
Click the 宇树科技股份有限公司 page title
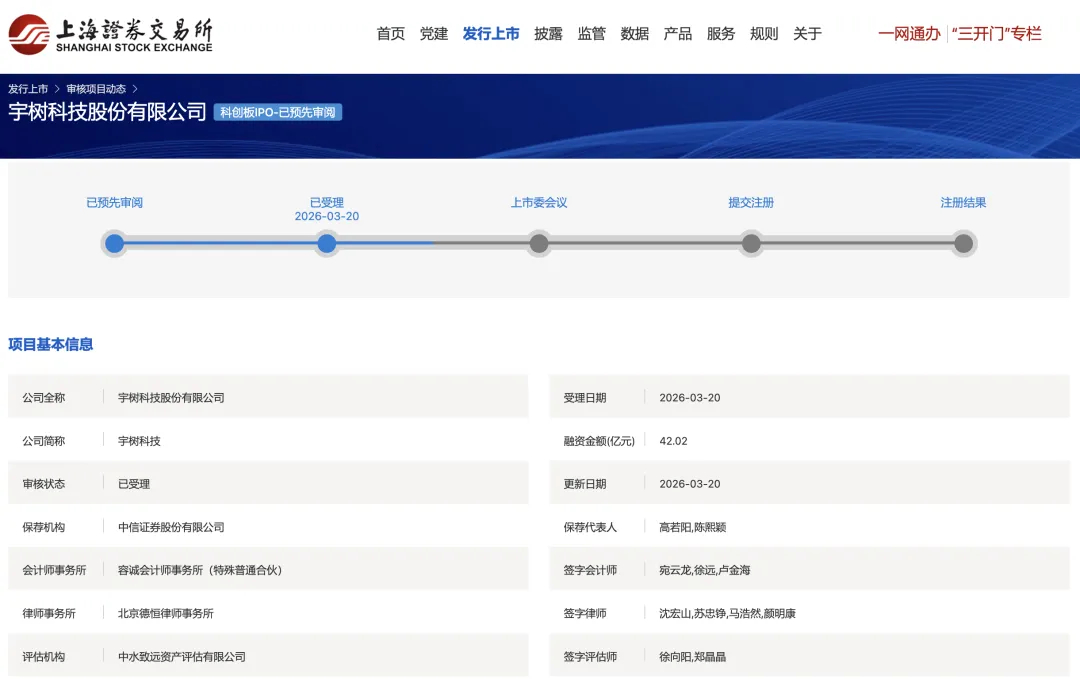106,110
